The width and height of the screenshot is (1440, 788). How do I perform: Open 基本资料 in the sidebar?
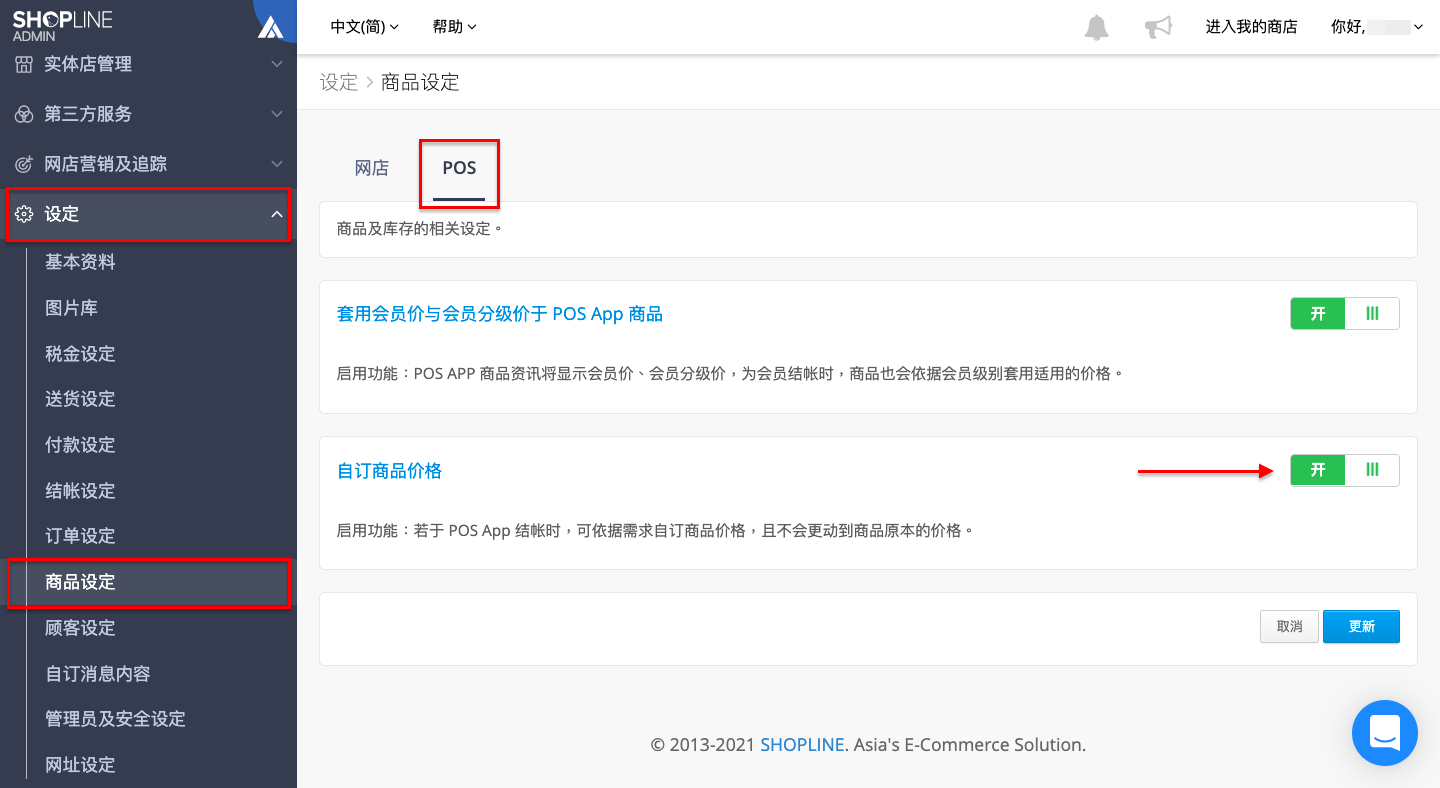pos(80,262)
